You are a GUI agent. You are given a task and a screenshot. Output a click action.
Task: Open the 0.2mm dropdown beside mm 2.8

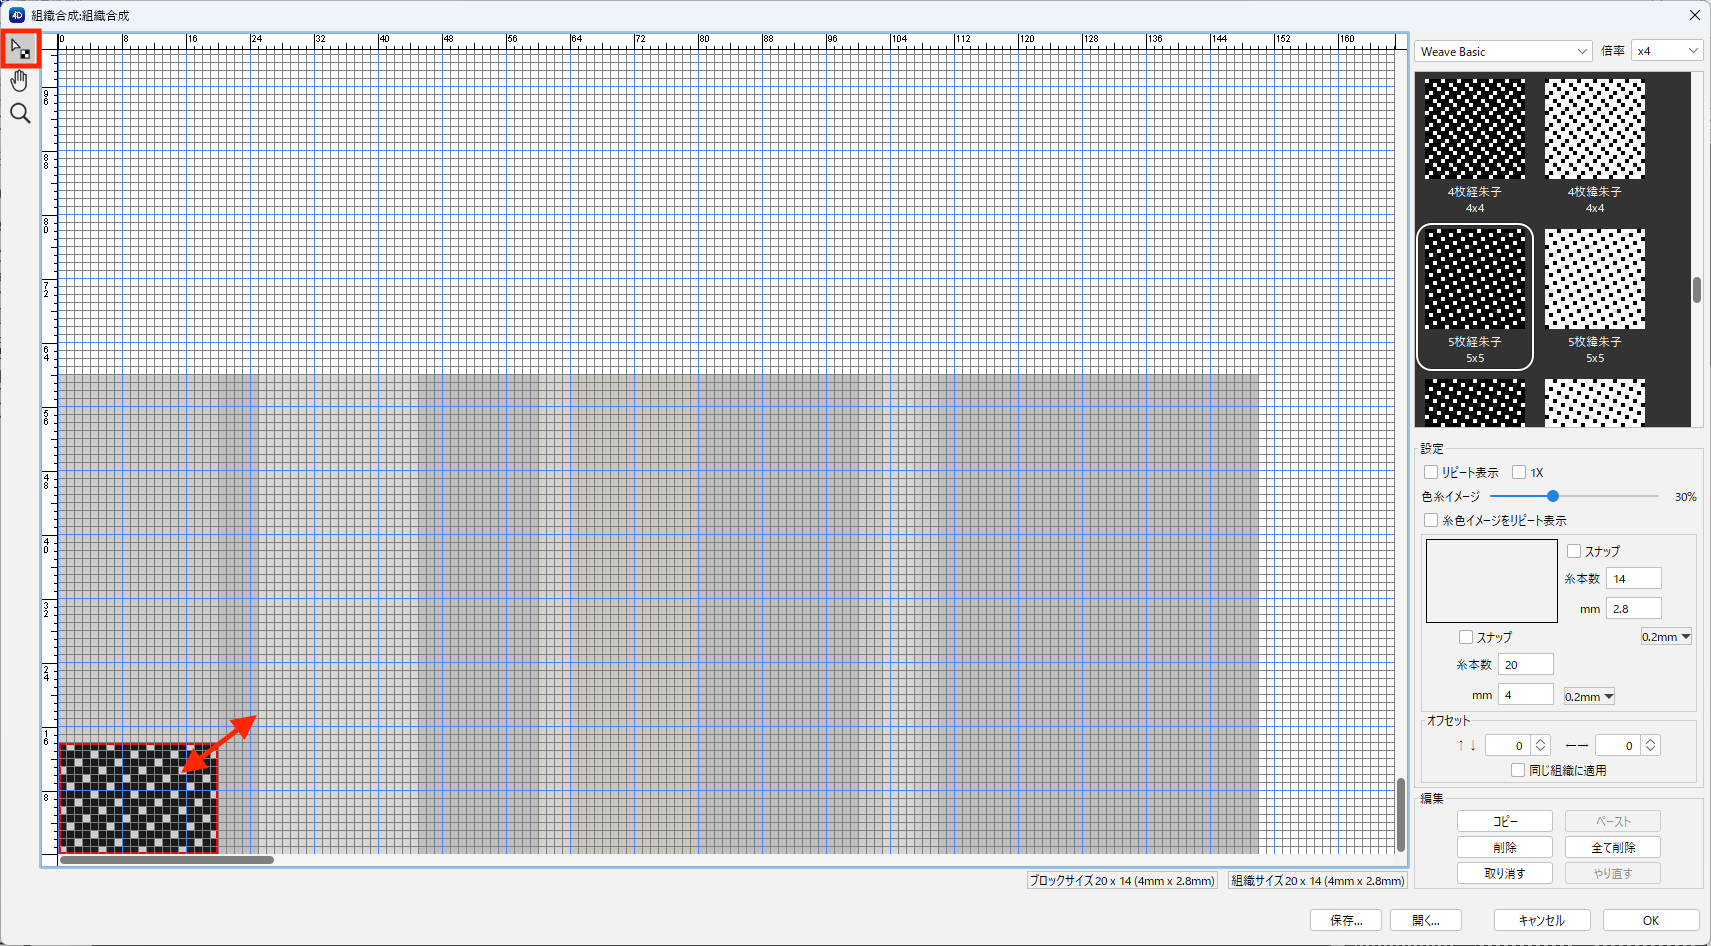coord(1666,637)
